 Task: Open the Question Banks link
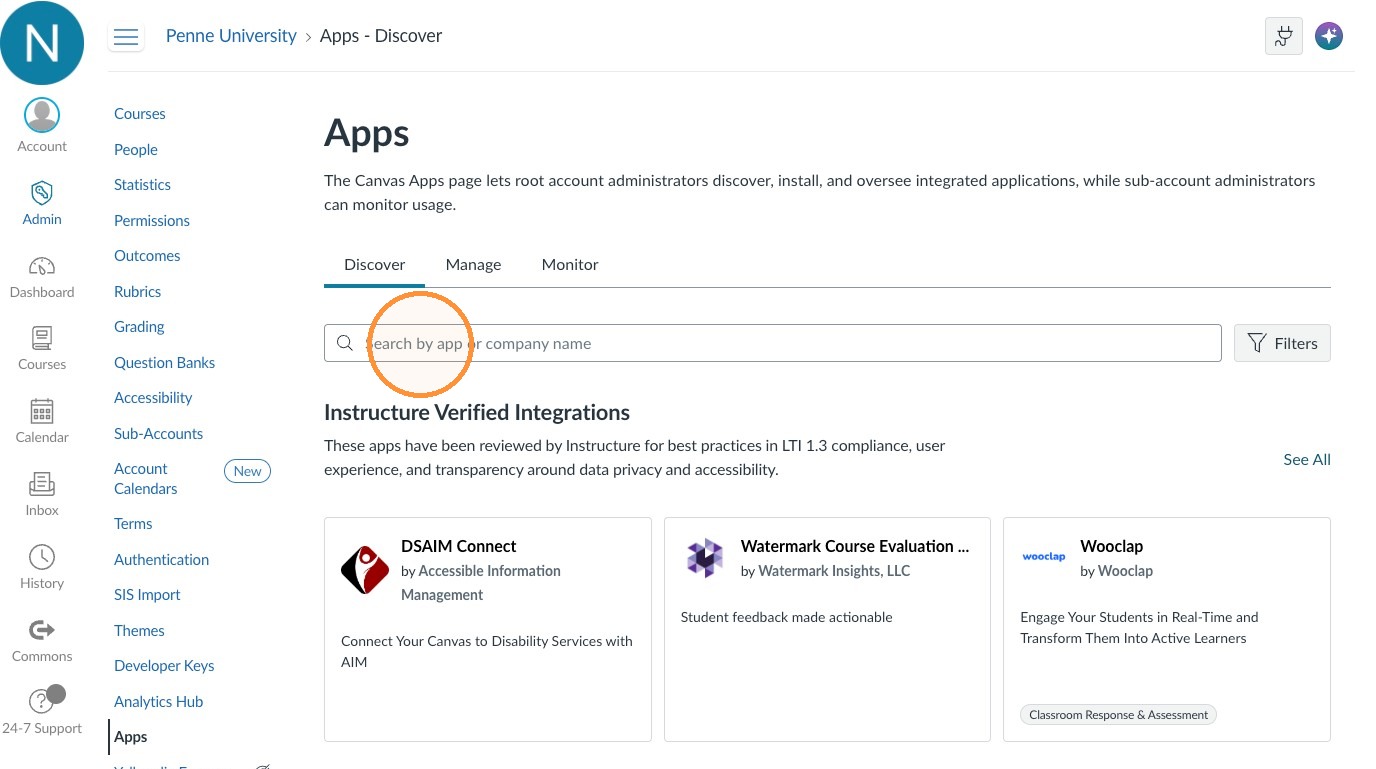pos(165,363)
